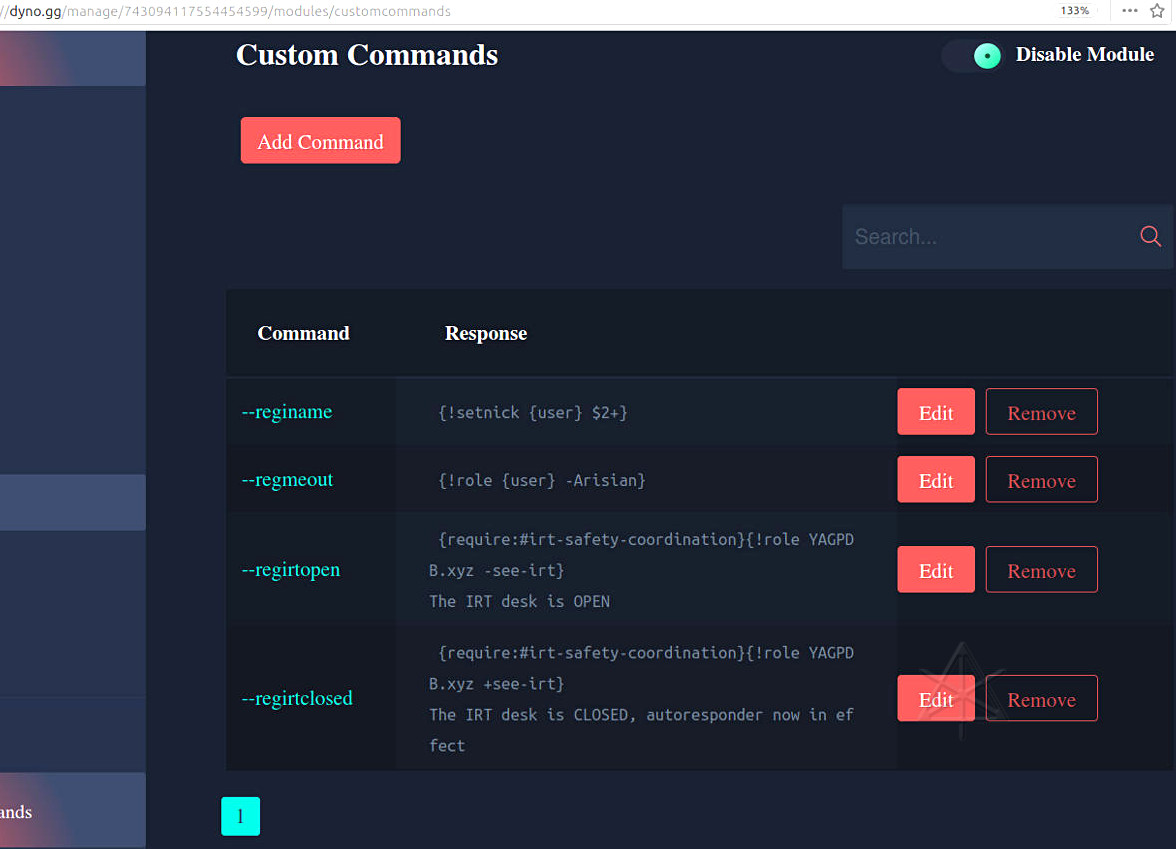Edit the --reginame command

[935, 412]
